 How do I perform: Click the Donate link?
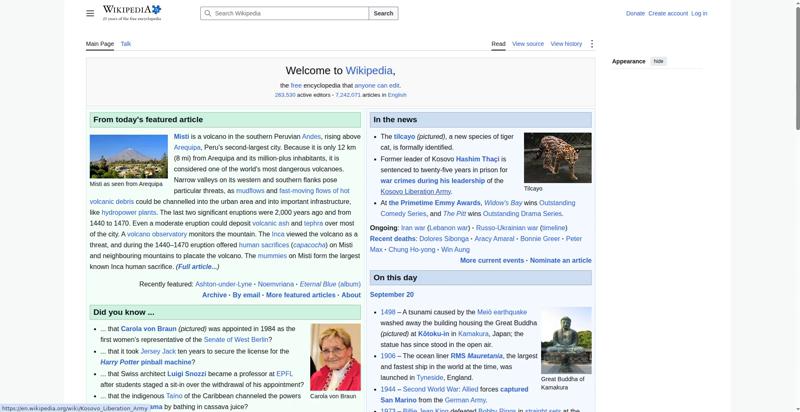(635, 13)
